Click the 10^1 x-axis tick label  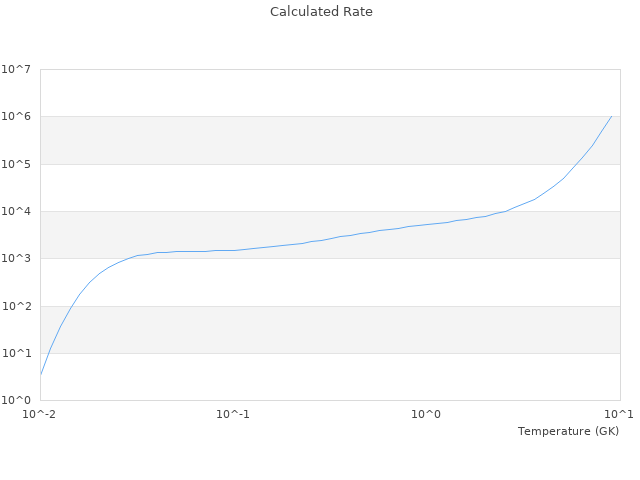(619, 414)
